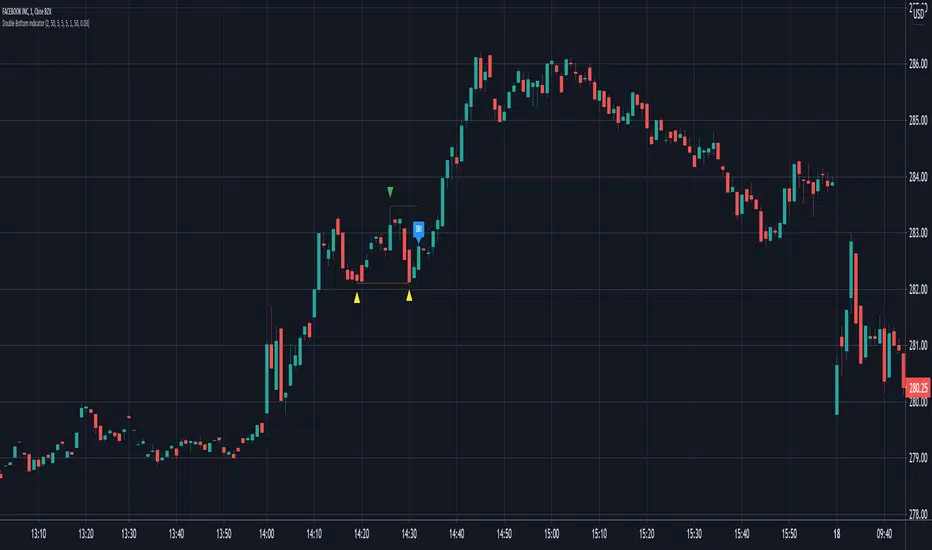Click the 18 date label on time axis
The width and height of the screenshot is (932, 550).
[x=837, y=534]
